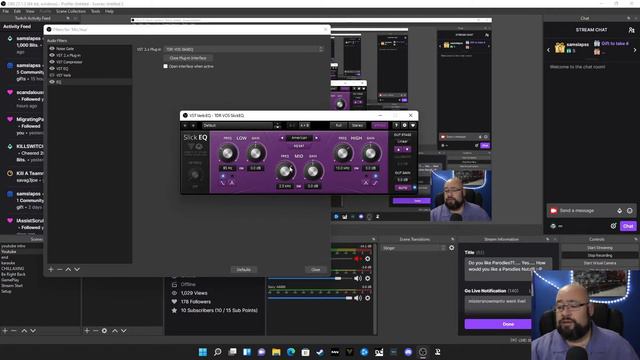The image size is (640, 360).
Task: Open Tools menu in OBS
Action: click(95, 11)
